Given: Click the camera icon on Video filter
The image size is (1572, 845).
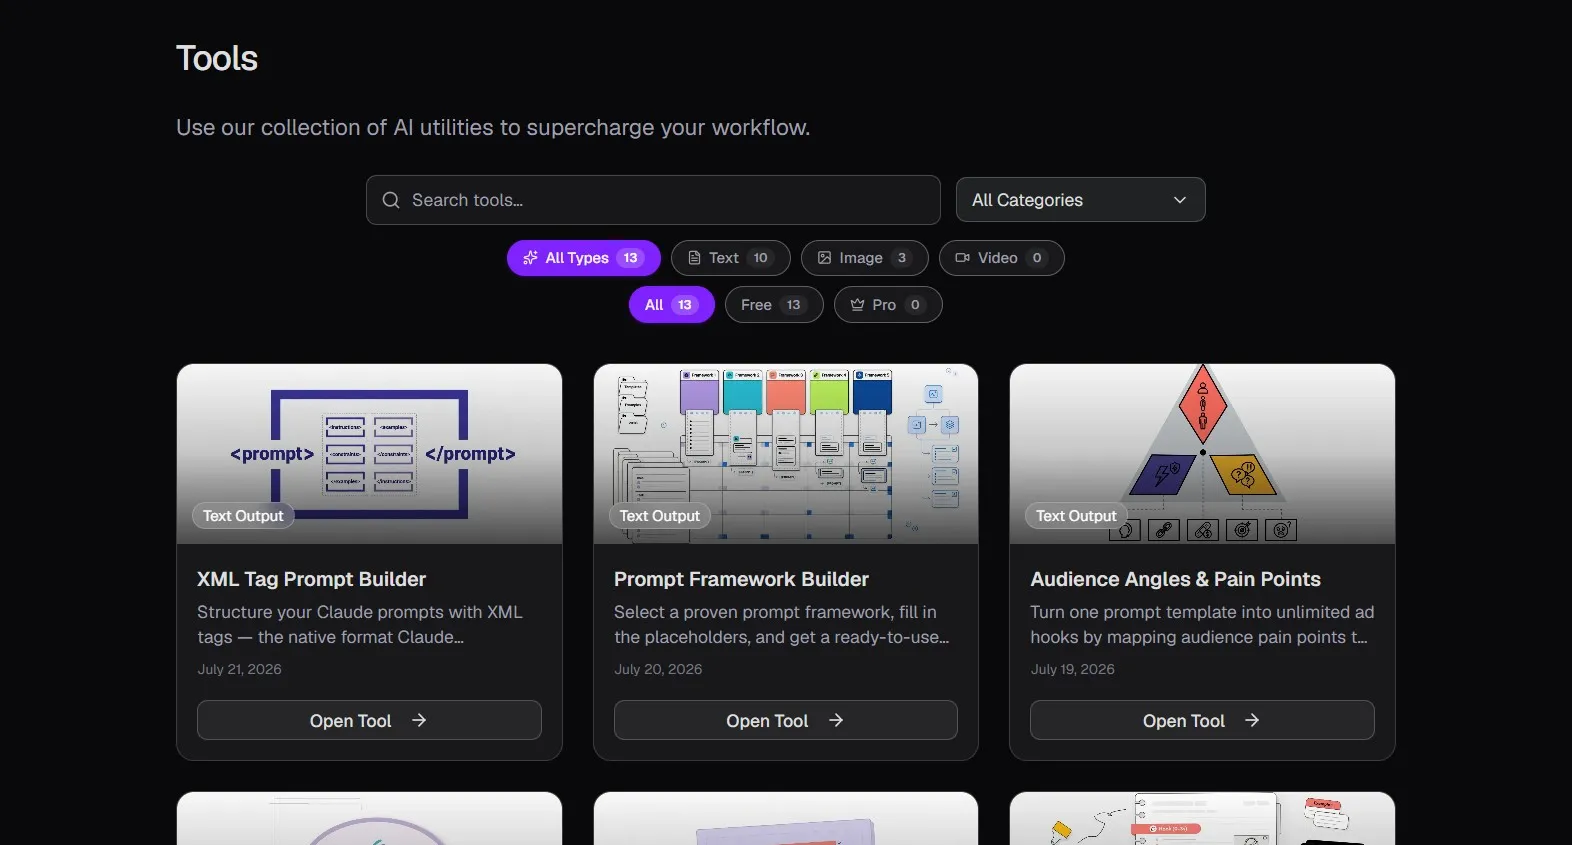Looking at the screenshot, I should 962,258.
